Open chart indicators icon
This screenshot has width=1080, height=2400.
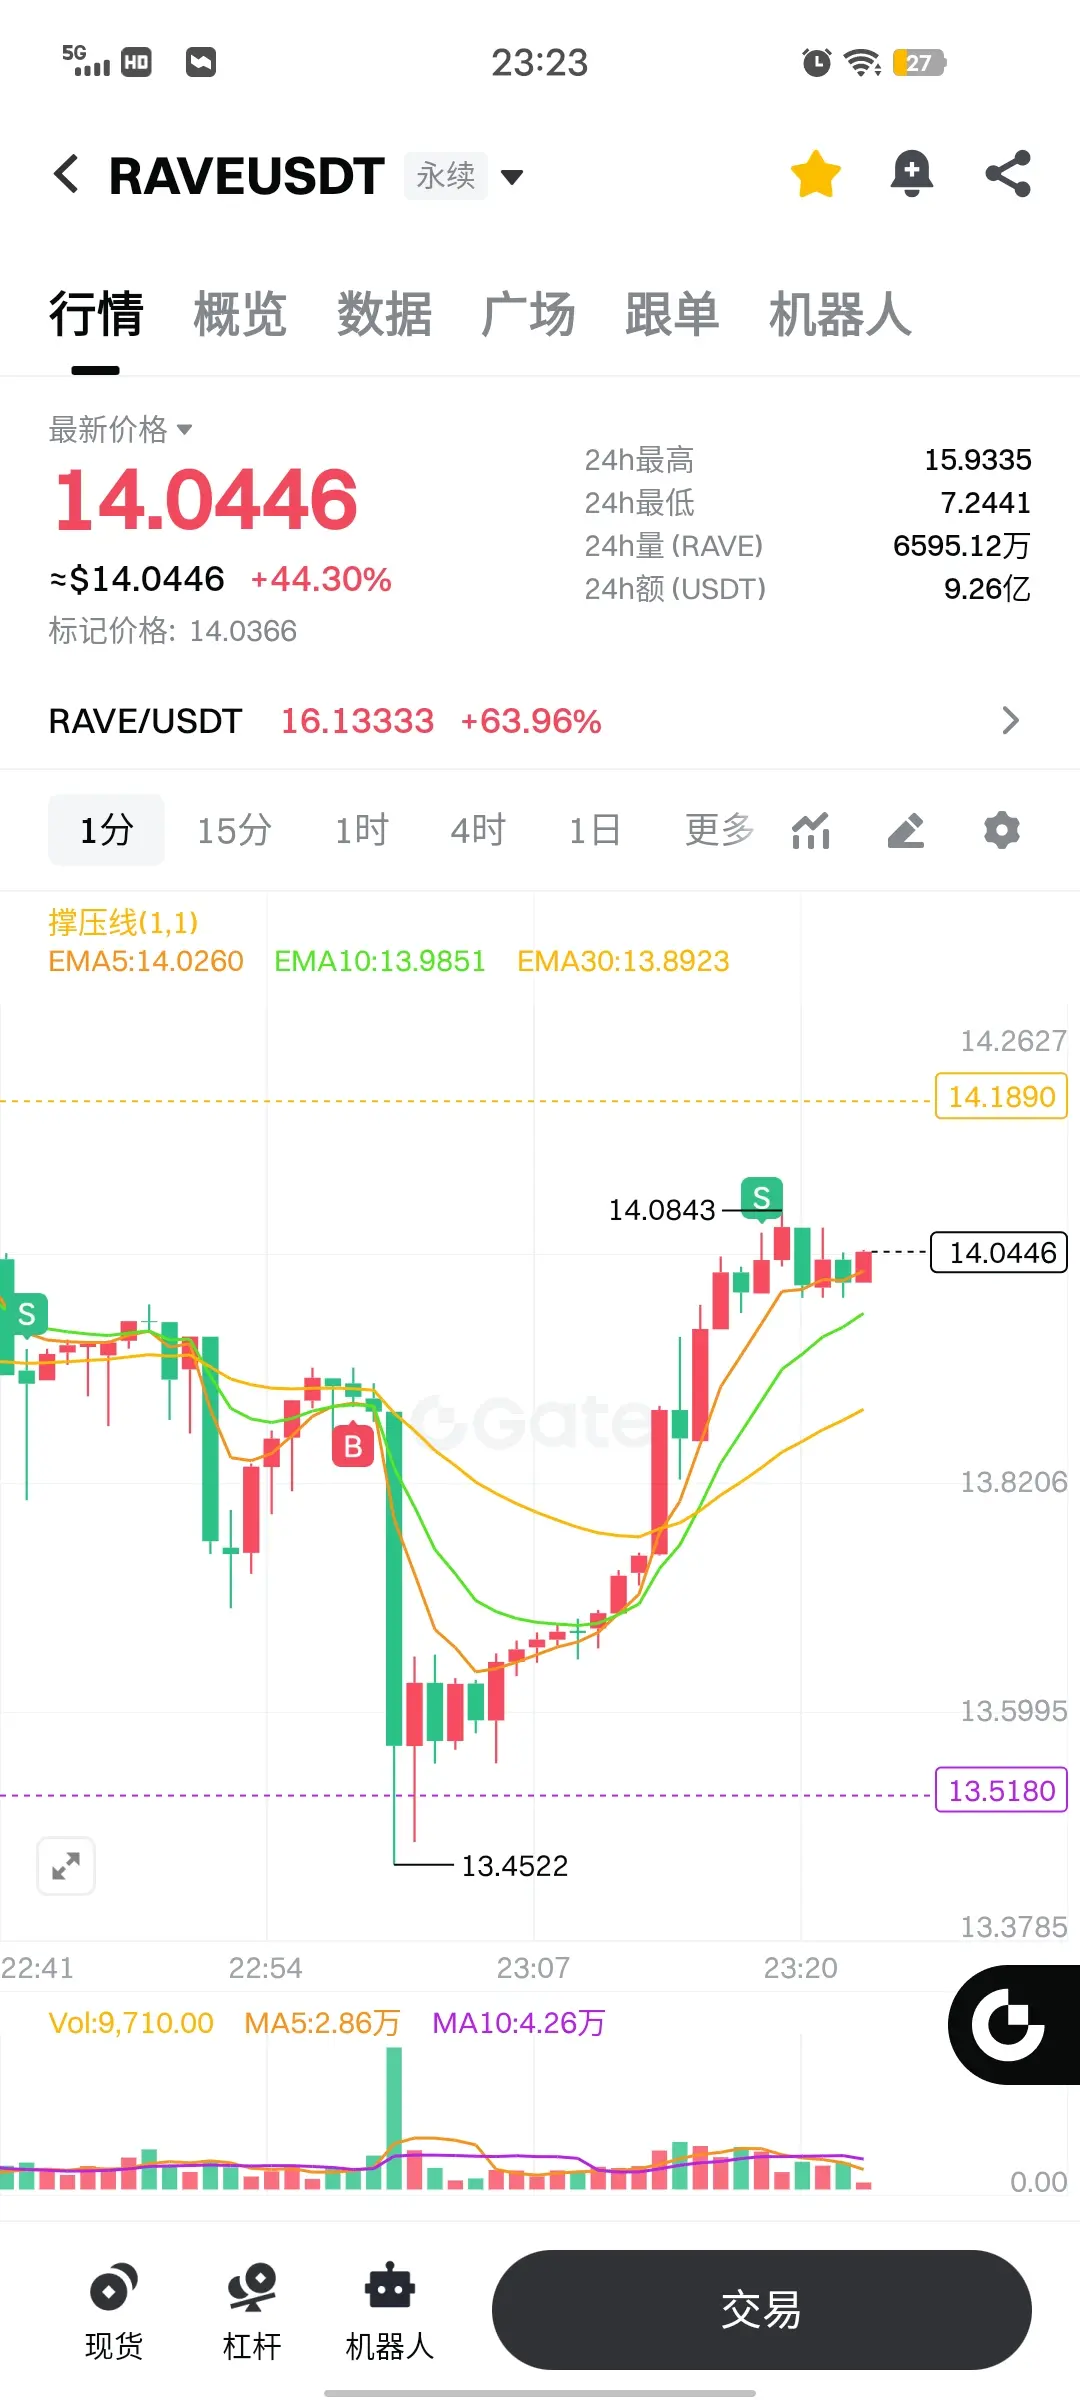click(x=811, y=830)
